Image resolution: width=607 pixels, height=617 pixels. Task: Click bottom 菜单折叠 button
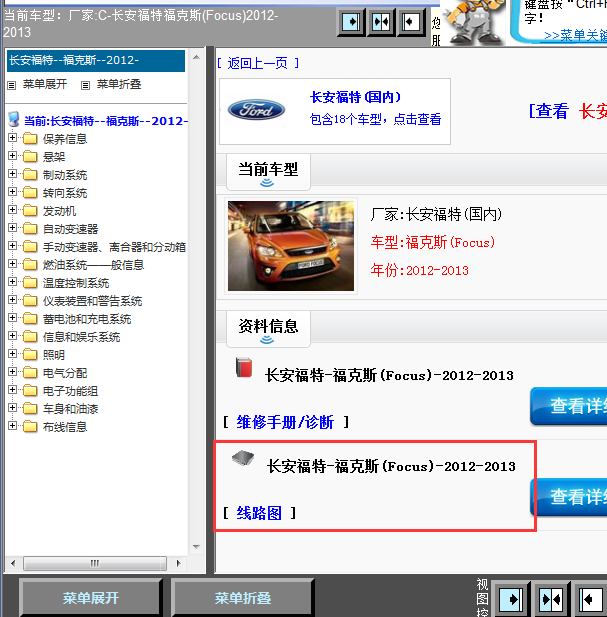pos(242,598)
